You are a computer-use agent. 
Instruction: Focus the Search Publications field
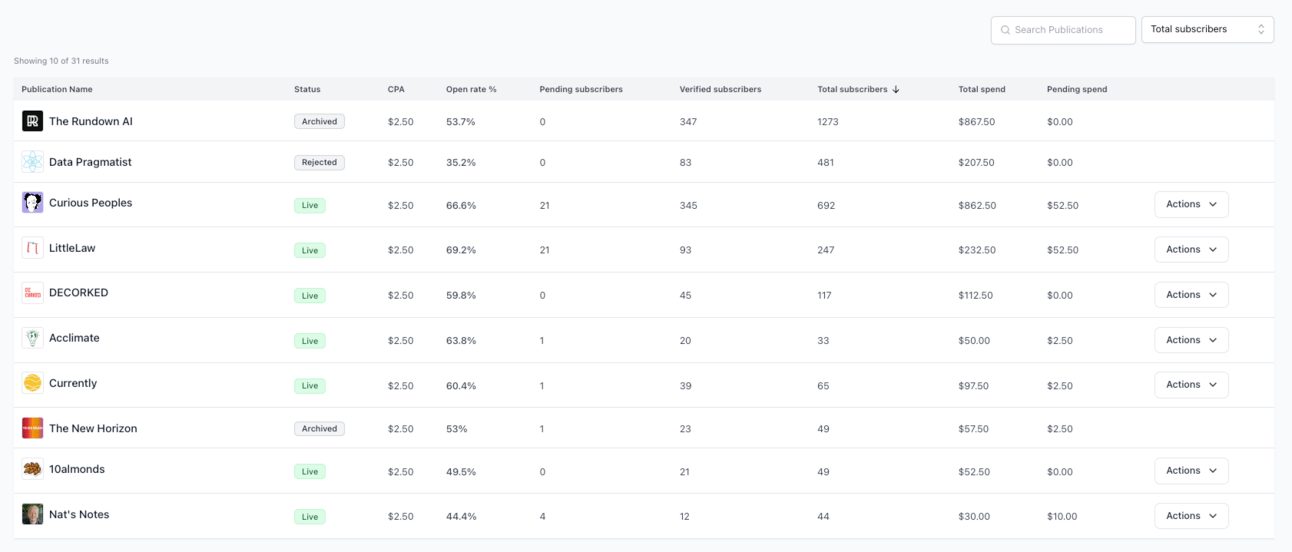[x=1063, y=30]
